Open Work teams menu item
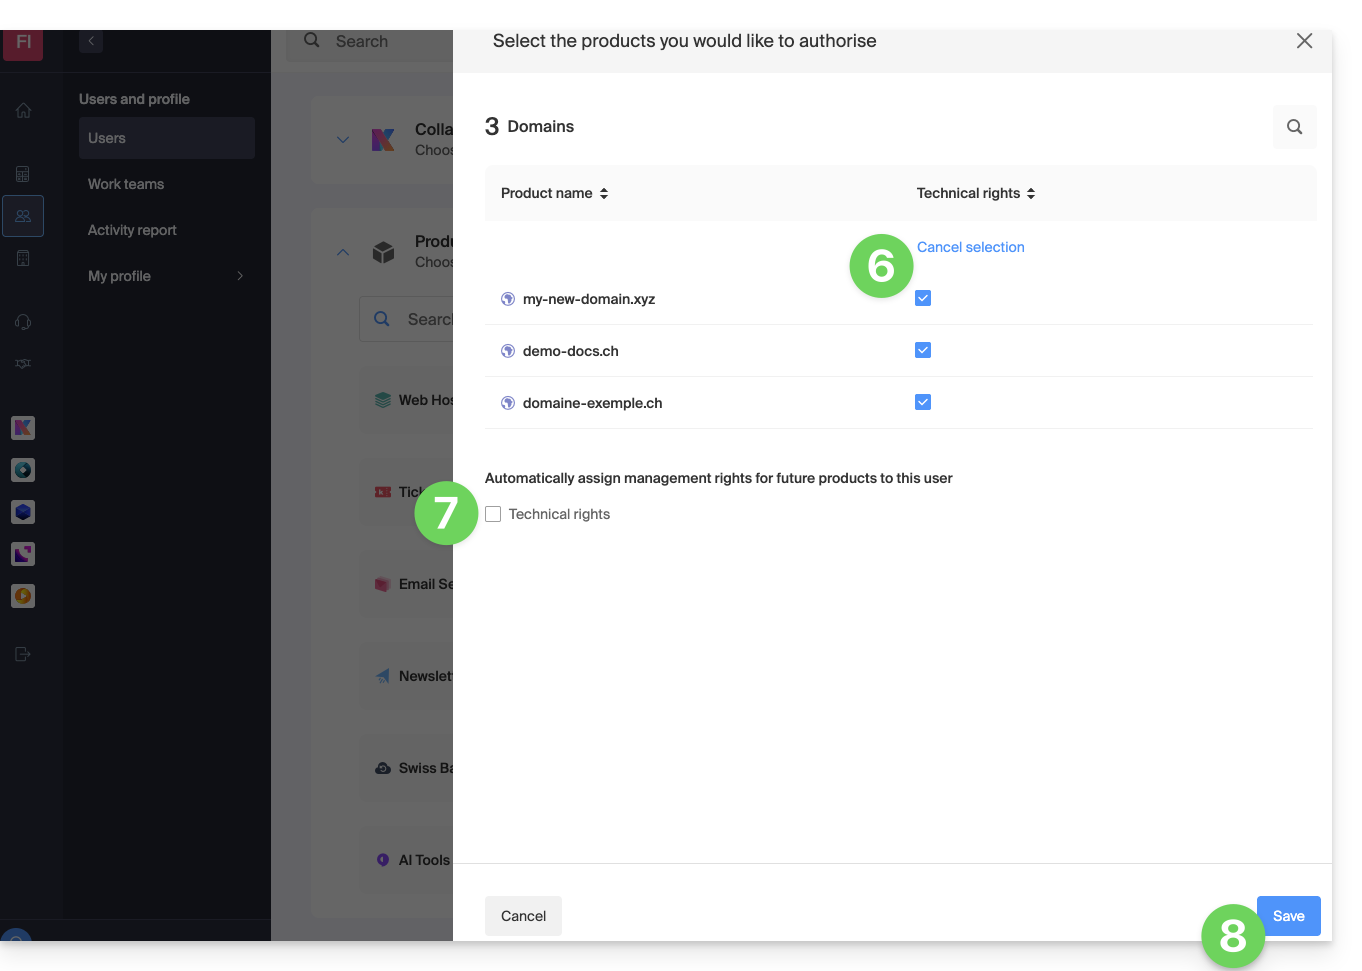Image resolution: width=1362 pixels, height=971 pixels. pyautogui.click(x=126, y=184)
